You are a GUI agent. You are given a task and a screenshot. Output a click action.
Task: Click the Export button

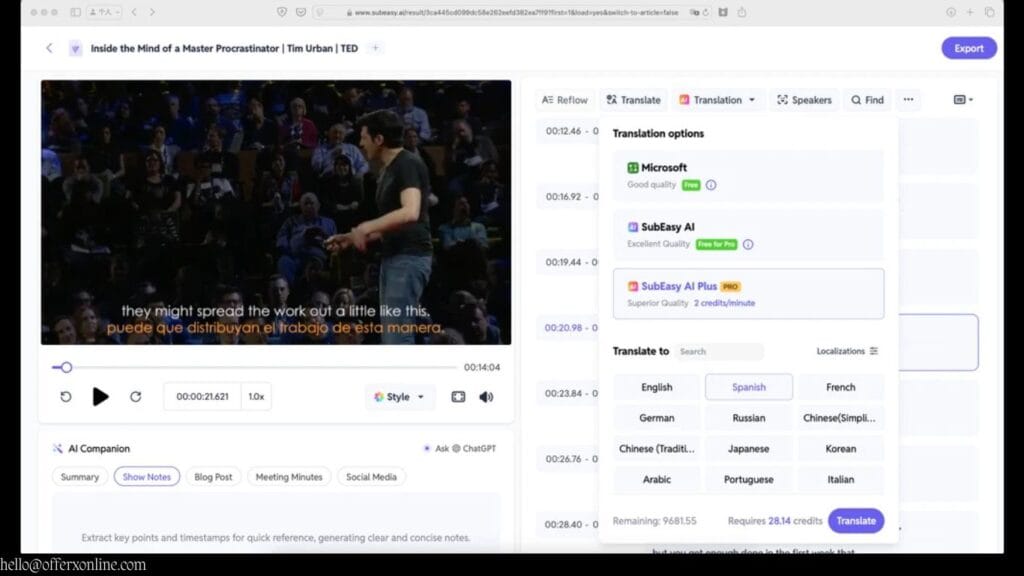click(968, 48)
